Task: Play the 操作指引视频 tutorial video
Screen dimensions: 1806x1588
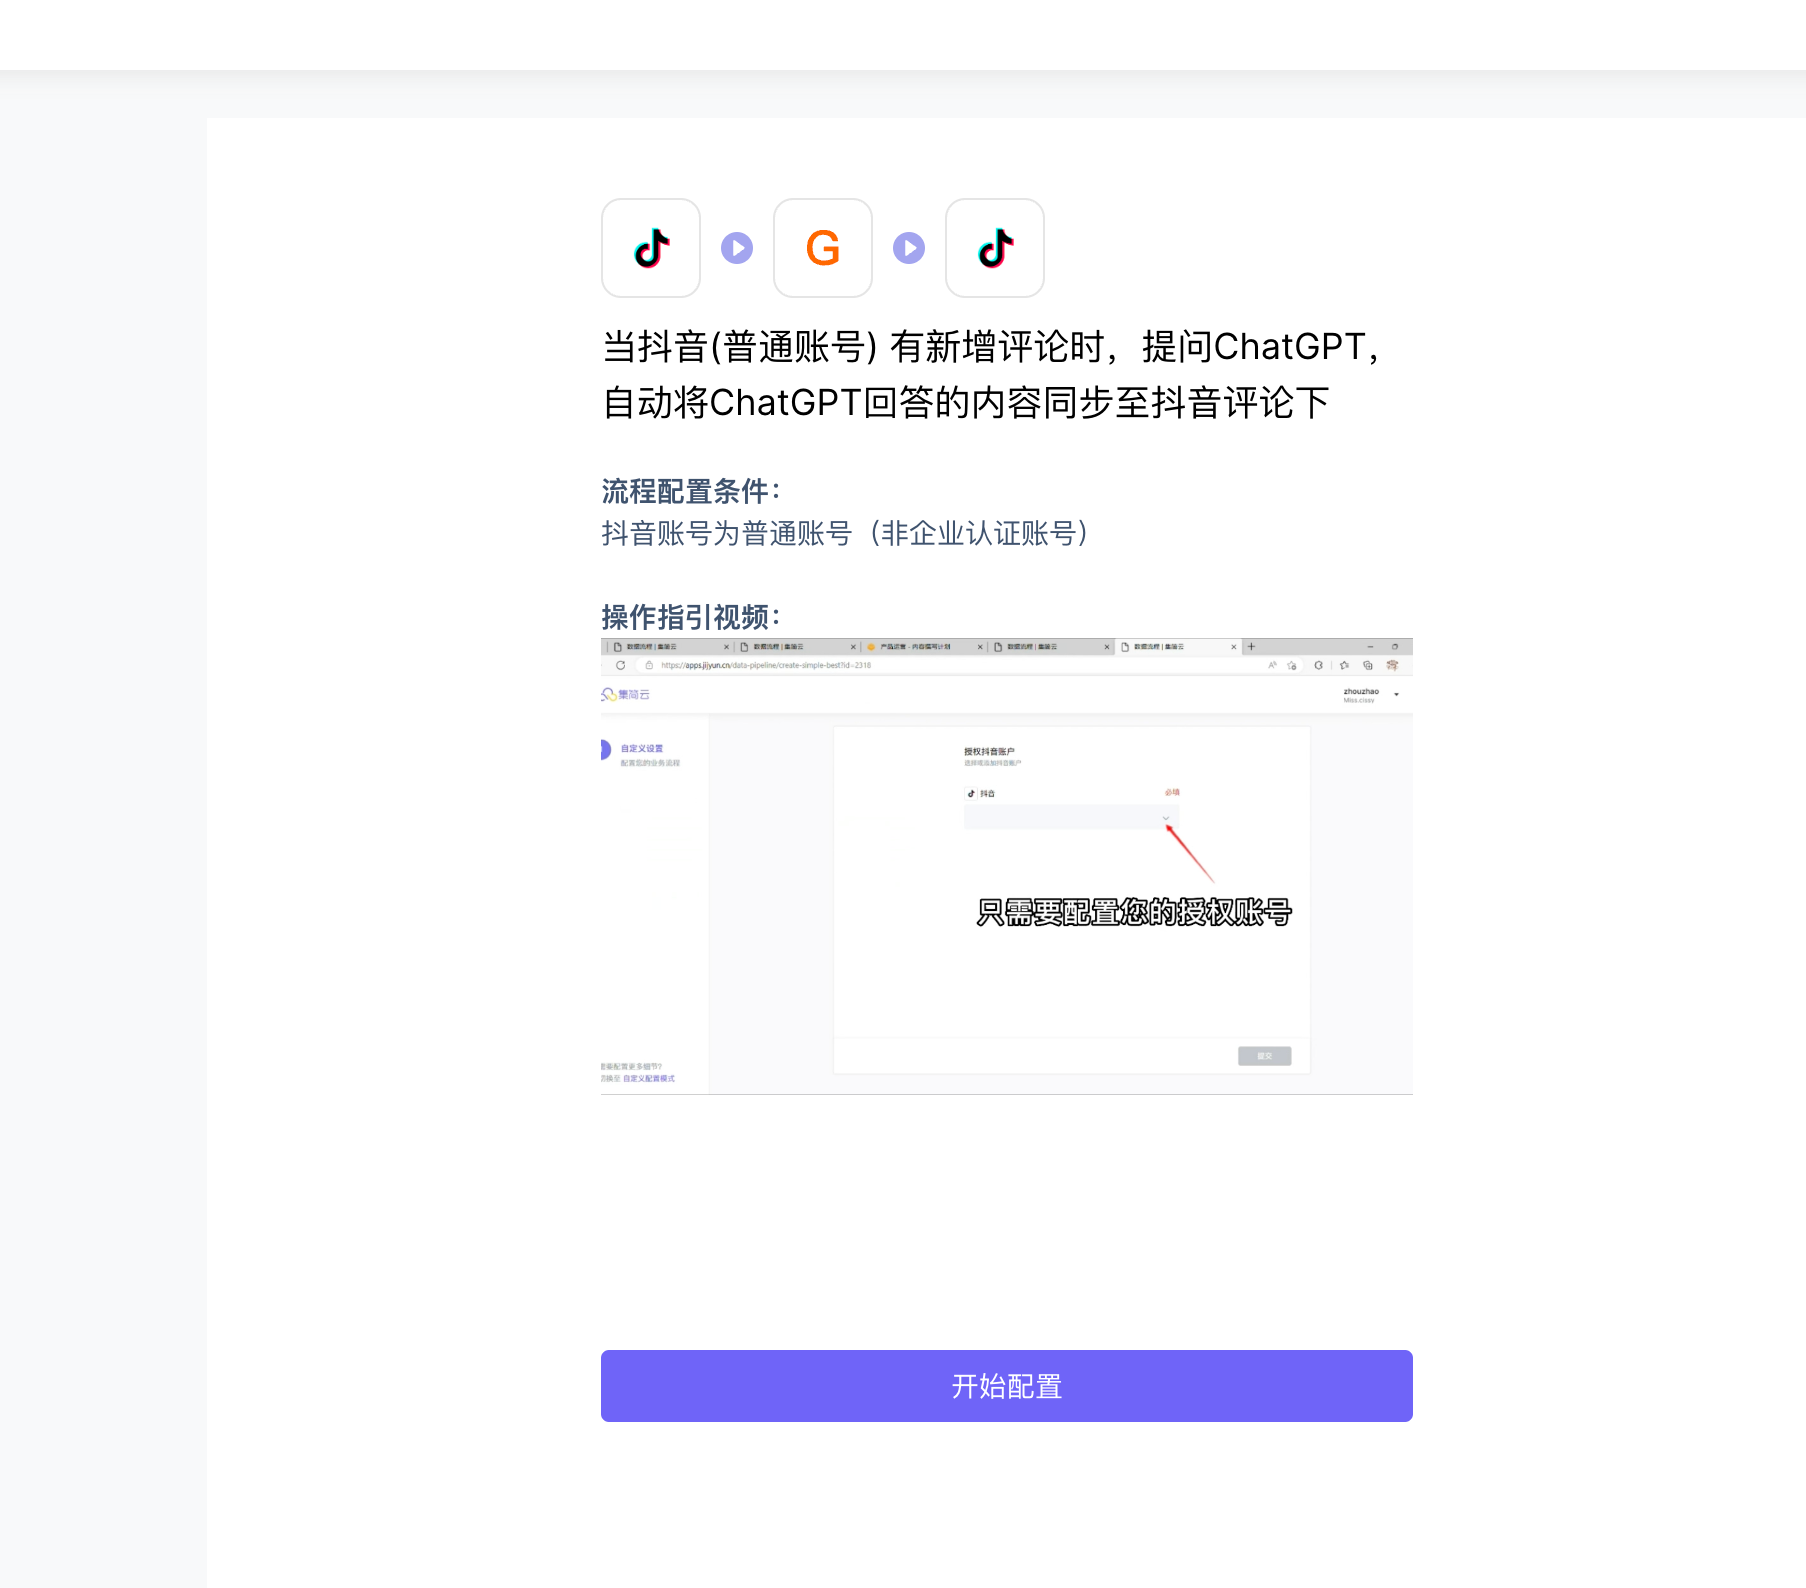Action: pos(1007,866)
